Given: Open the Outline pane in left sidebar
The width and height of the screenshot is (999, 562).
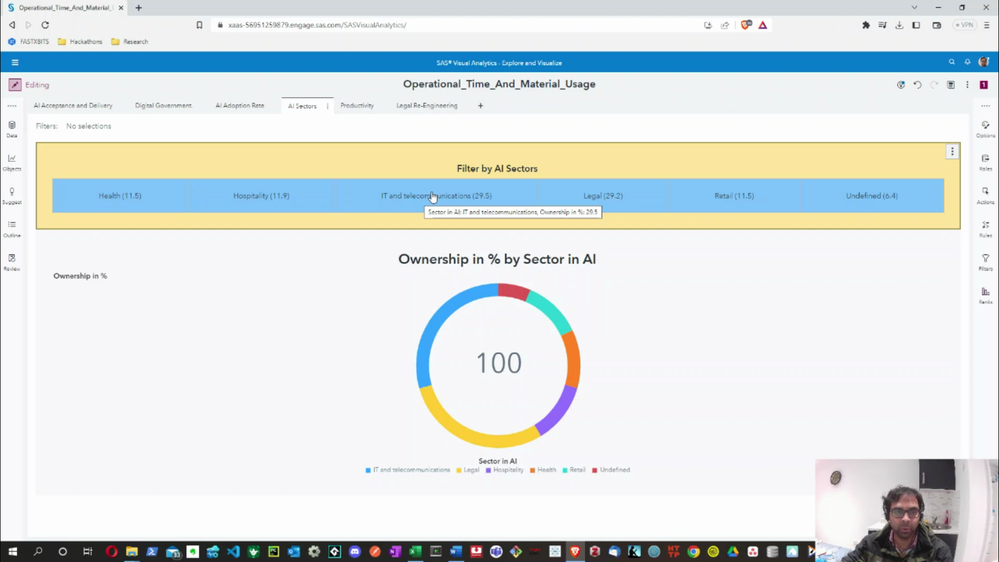Looking at the screenshot, I should tap(12, 228).
